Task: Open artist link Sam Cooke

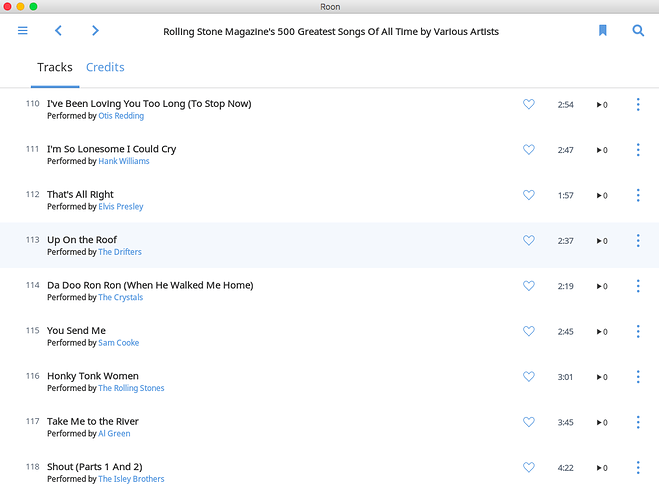Action: point(119,343)
